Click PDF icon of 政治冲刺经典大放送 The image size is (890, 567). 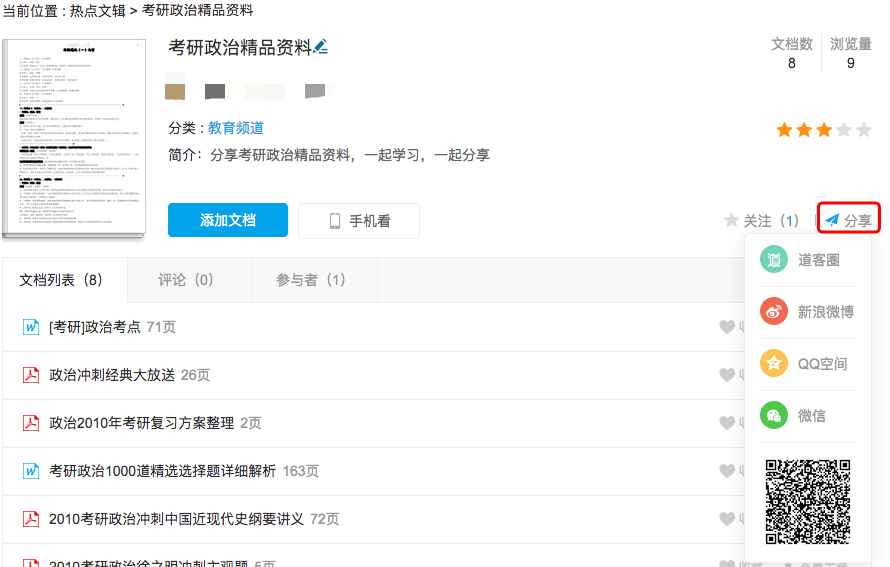[x=31, y=375]
